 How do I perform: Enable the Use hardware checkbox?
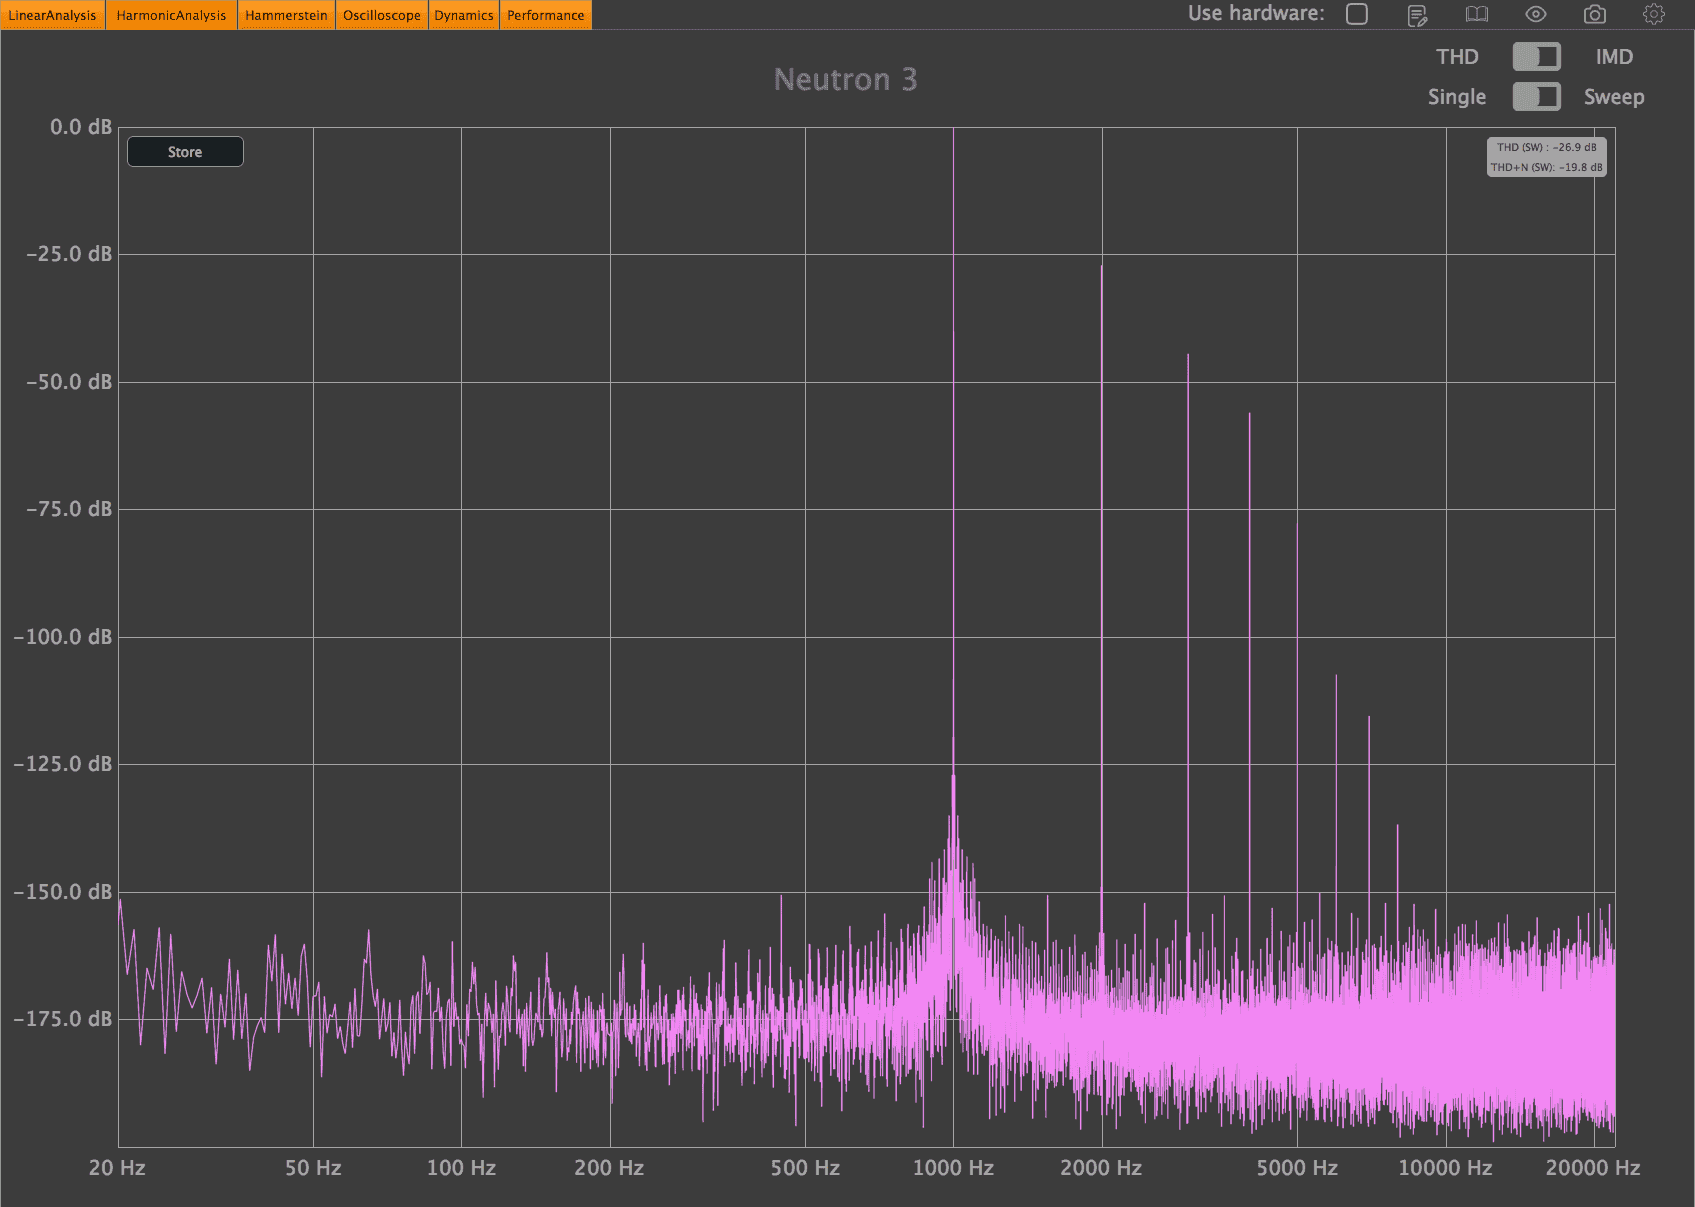(1357, 14)
